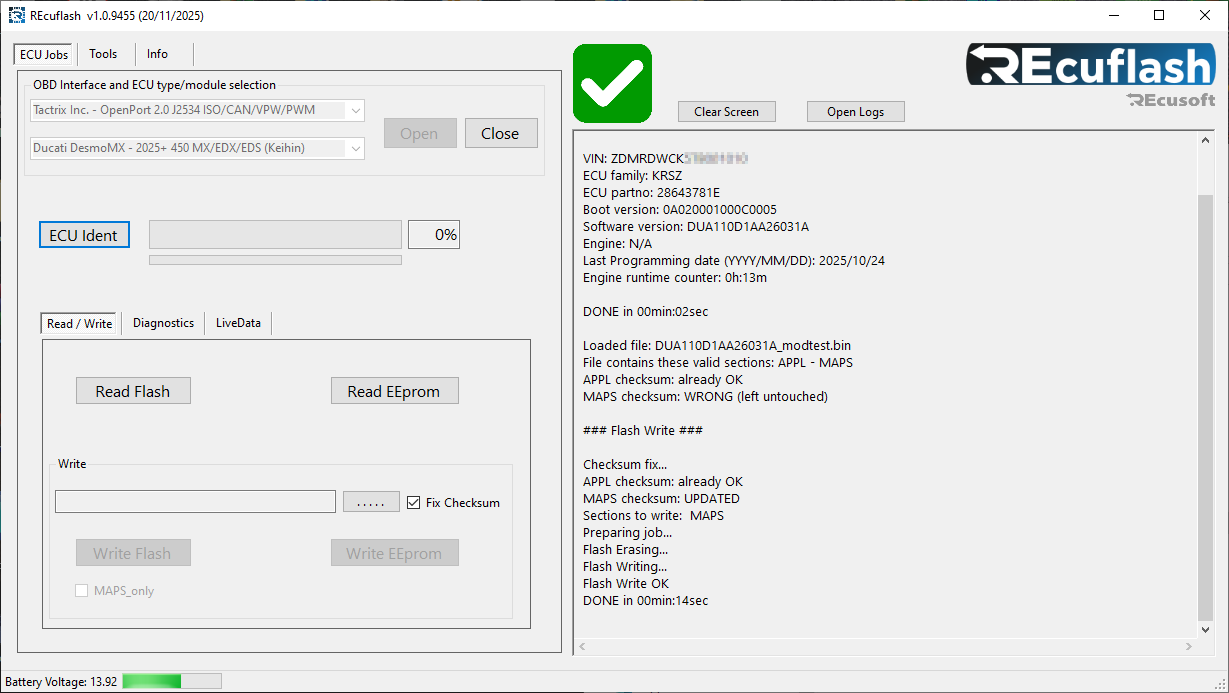Click the 'Preparing job...' log line
This screenshot has width=1229, height=693.
628,532
